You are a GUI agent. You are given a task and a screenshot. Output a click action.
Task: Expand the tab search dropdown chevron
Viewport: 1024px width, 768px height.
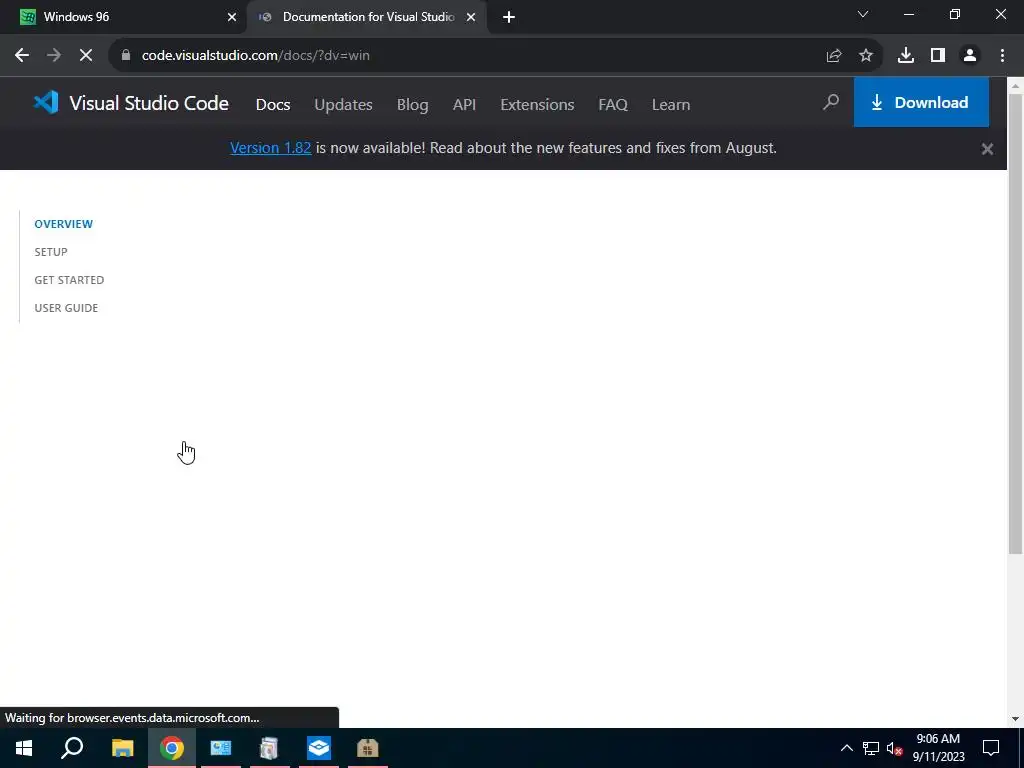863,14
